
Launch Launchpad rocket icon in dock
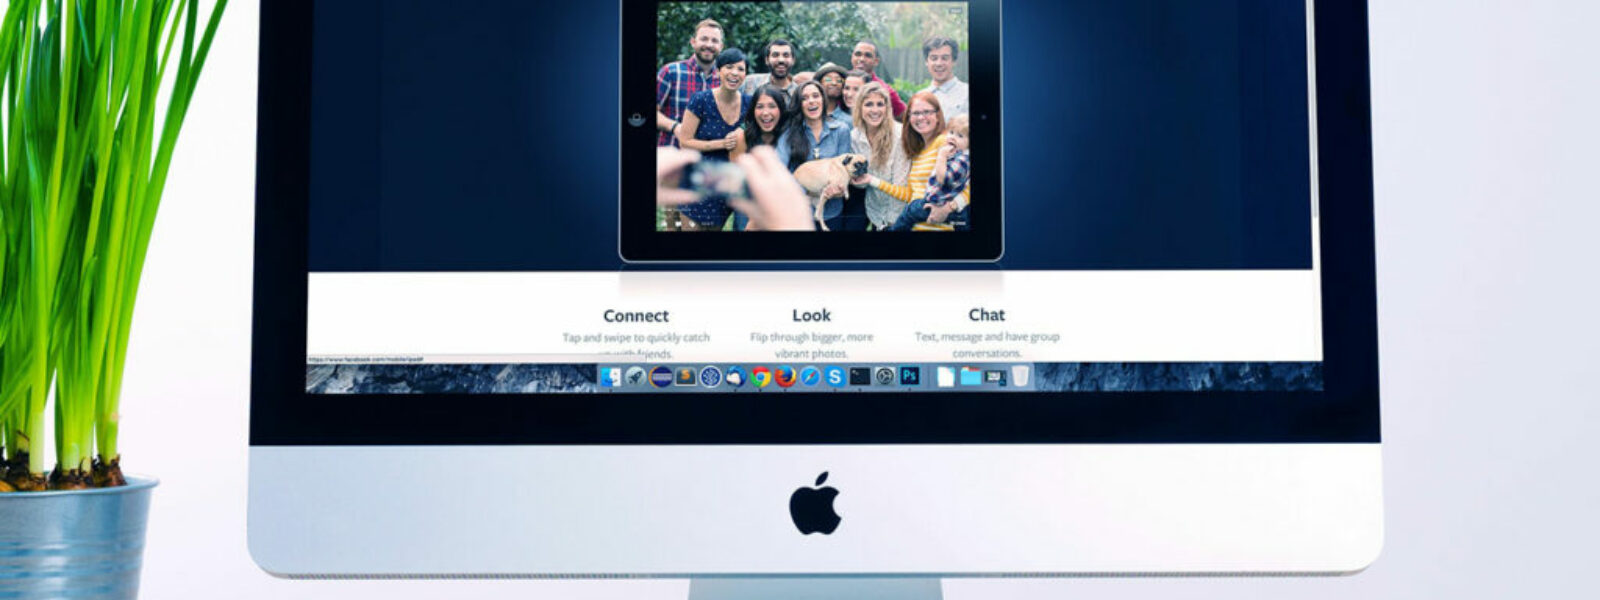tap(635, 377)
